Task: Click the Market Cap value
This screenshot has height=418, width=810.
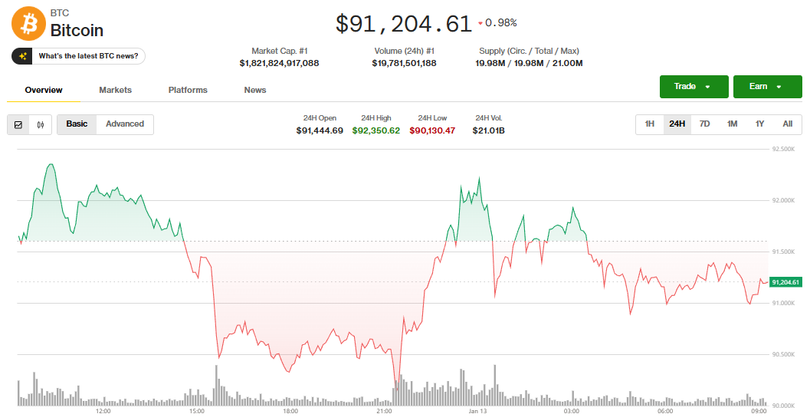Action: coord(279,63)
